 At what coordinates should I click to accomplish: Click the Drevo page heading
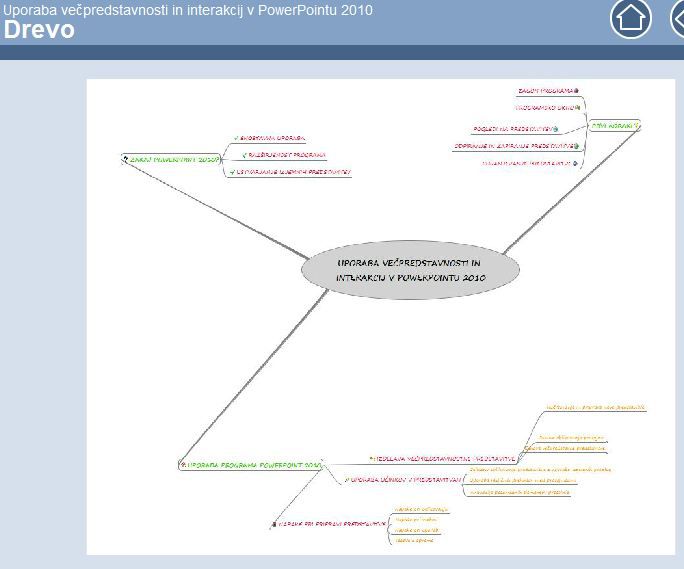click(x=39, y=30)
